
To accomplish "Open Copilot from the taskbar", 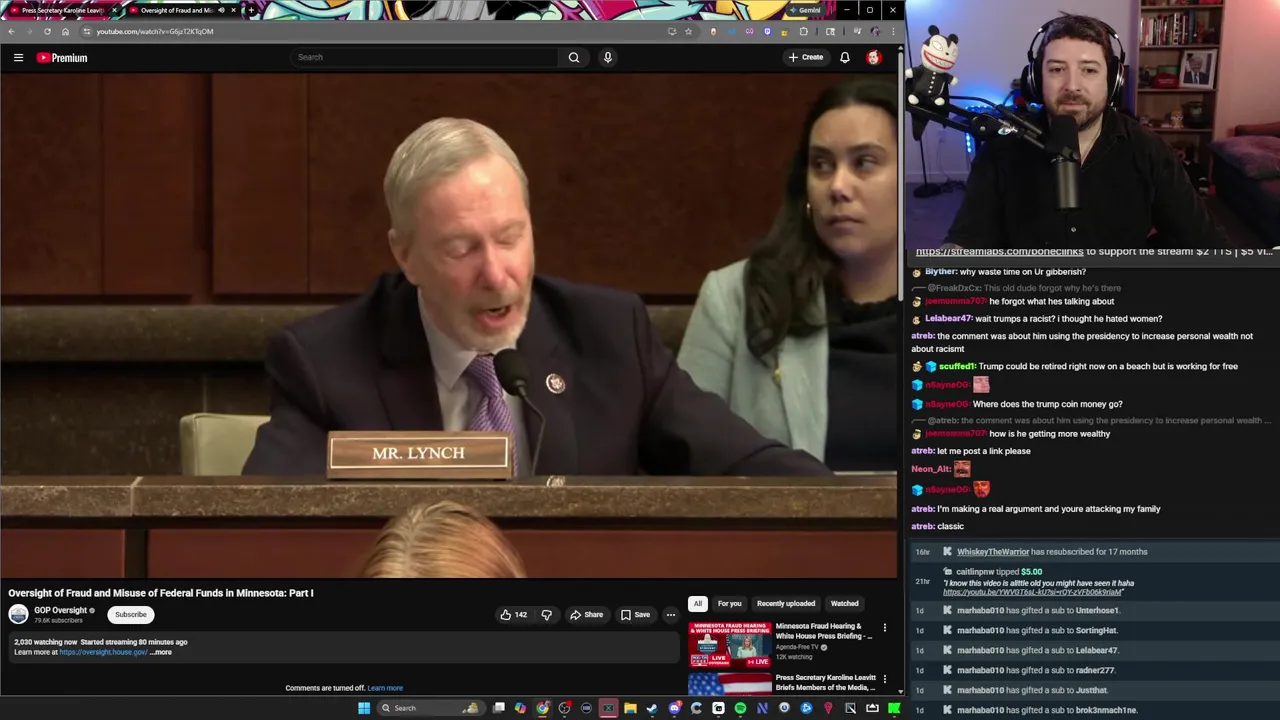I will [520, 708].
